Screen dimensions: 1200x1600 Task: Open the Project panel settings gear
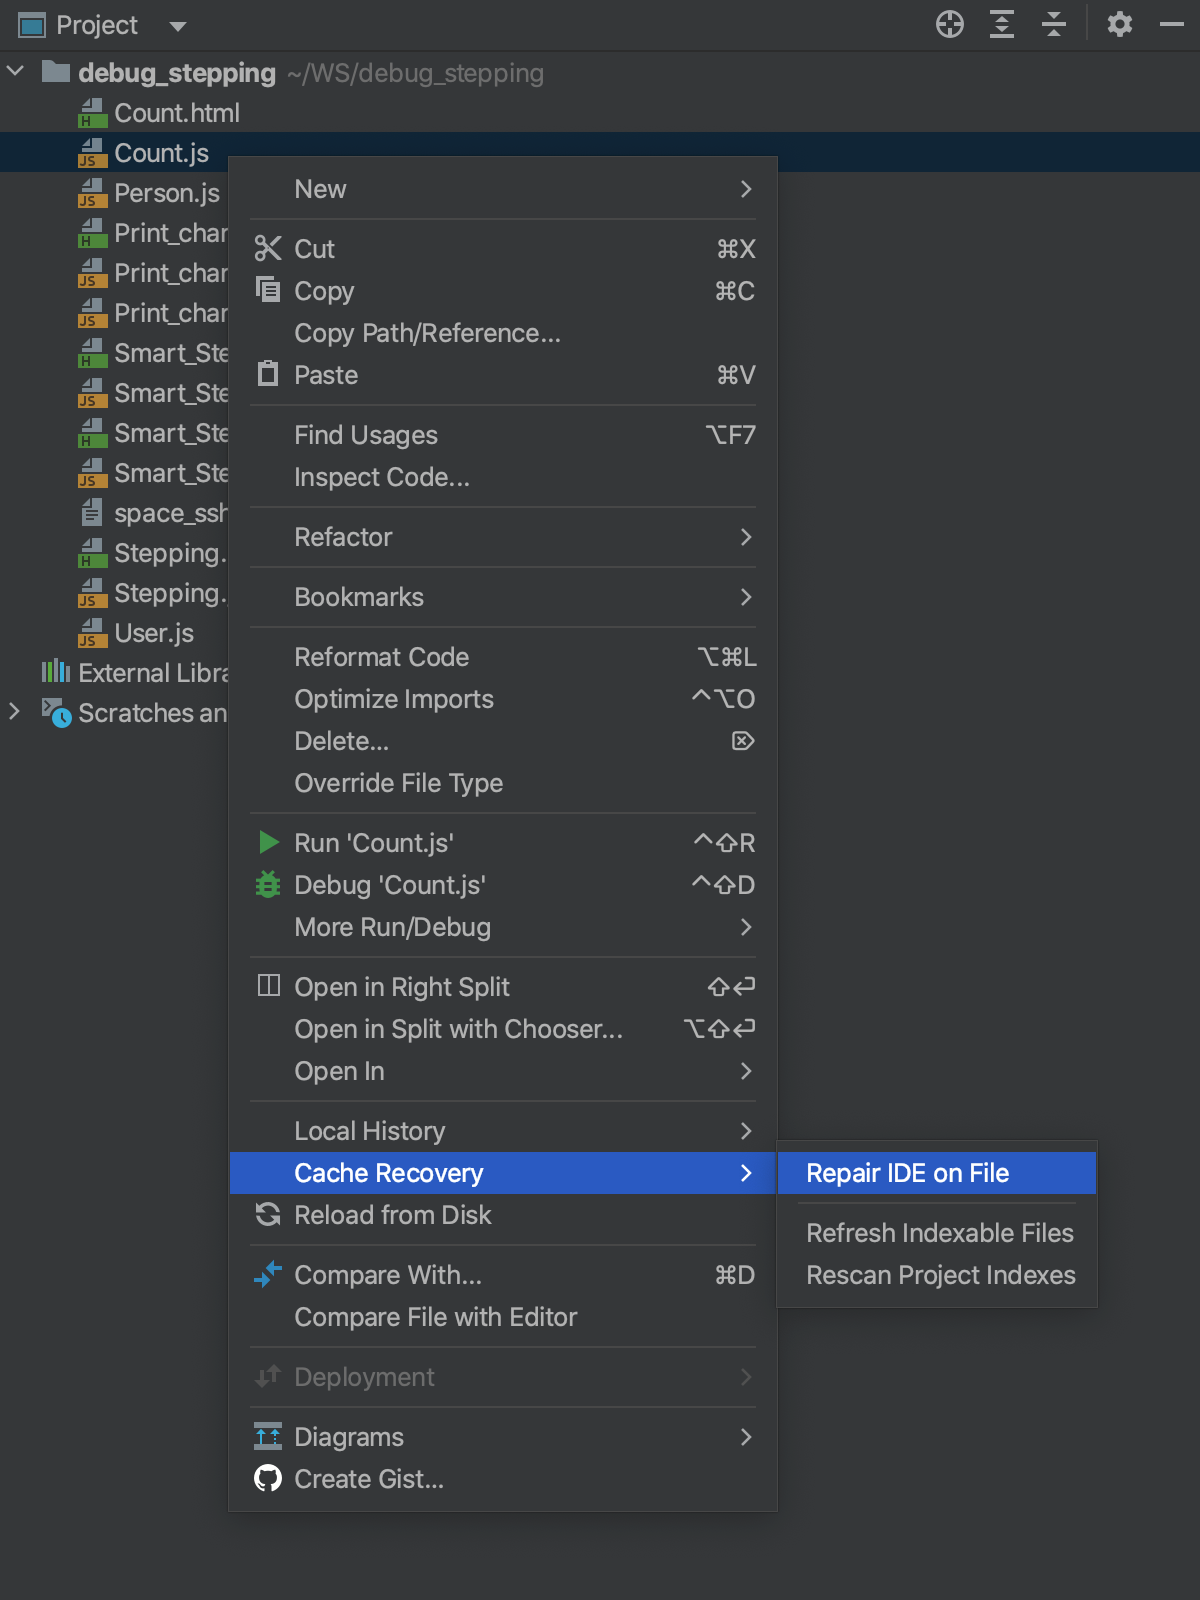pos(1119,24)
